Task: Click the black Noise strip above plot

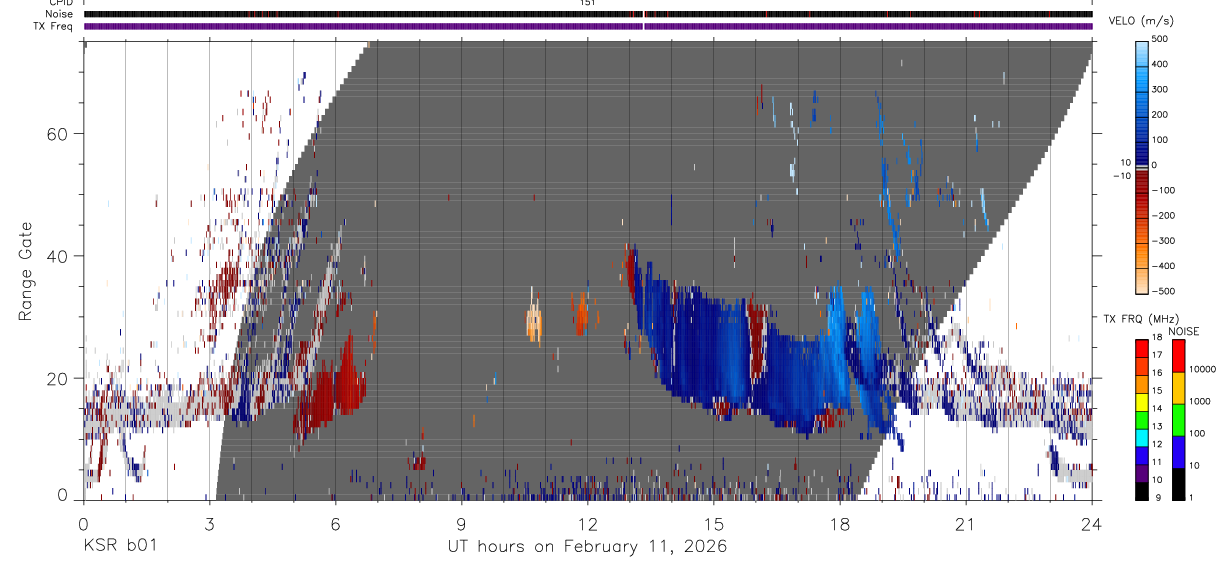Action: (x=588, y=14)
